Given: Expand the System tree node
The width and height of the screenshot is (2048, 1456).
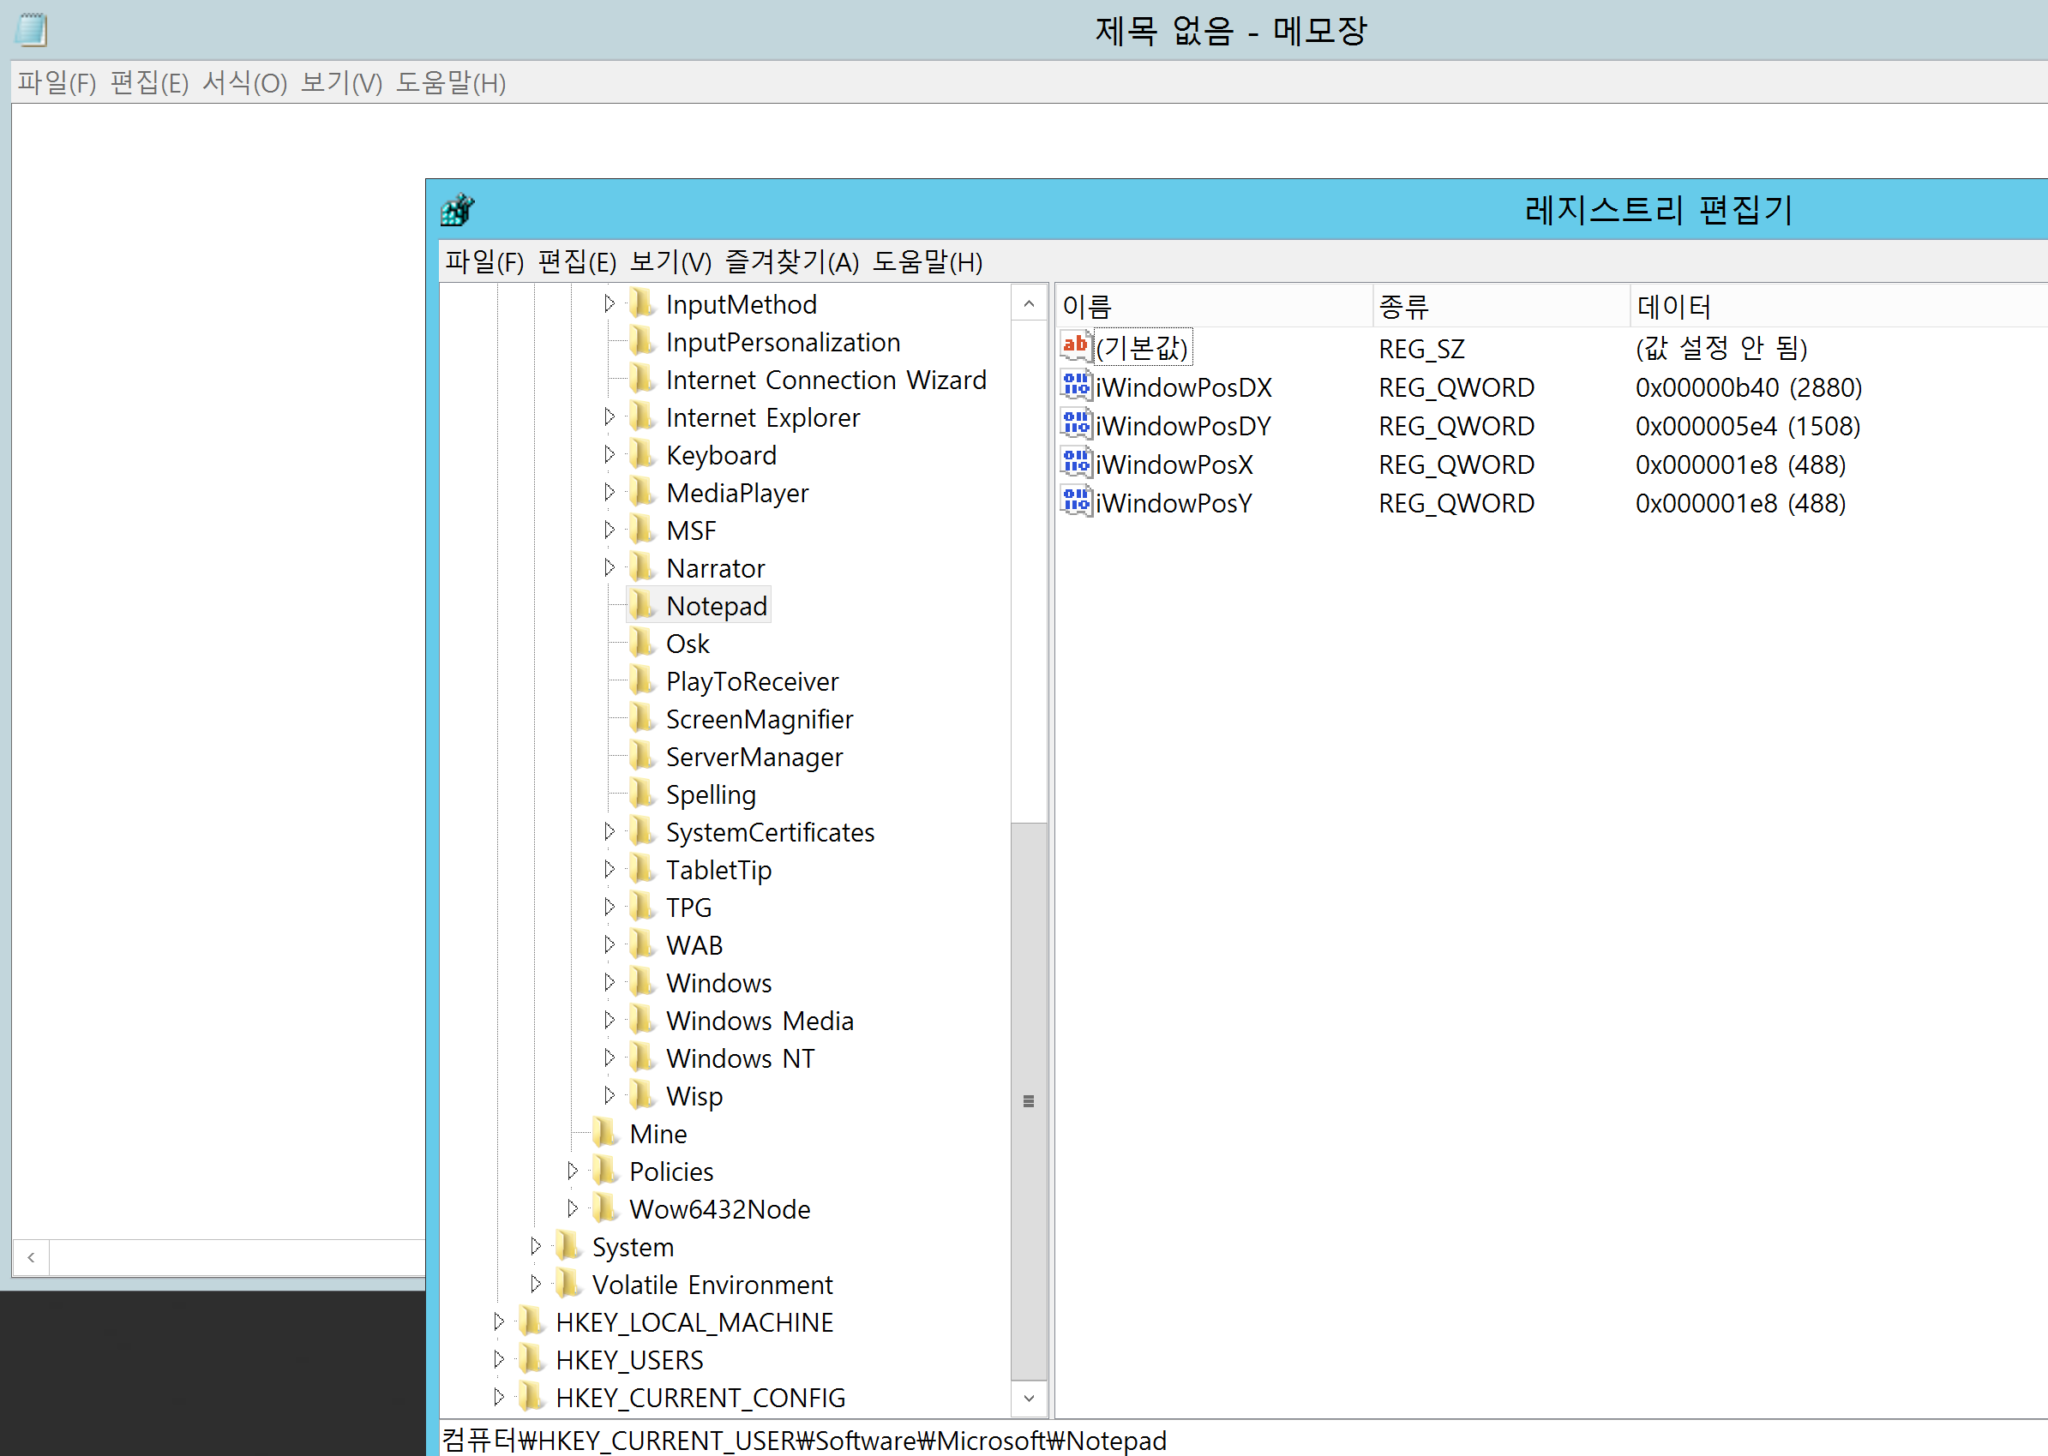Looking at the screenshot, I should coord(536,1246).
